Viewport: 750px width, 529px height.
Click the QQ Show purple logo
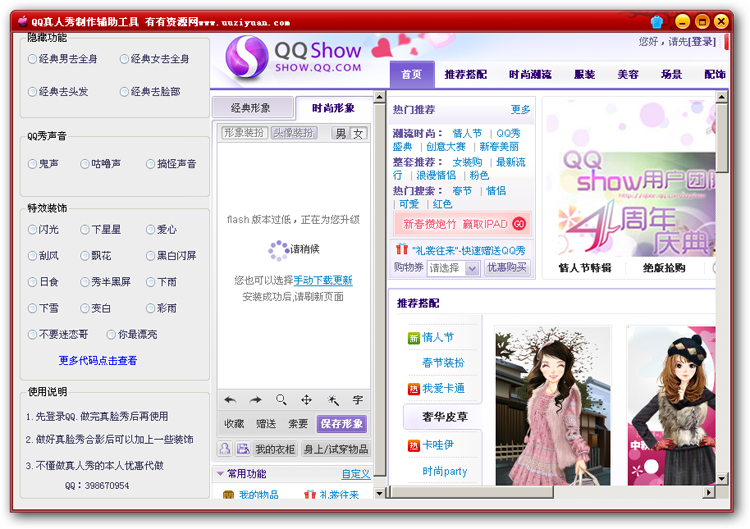[246, 57]
